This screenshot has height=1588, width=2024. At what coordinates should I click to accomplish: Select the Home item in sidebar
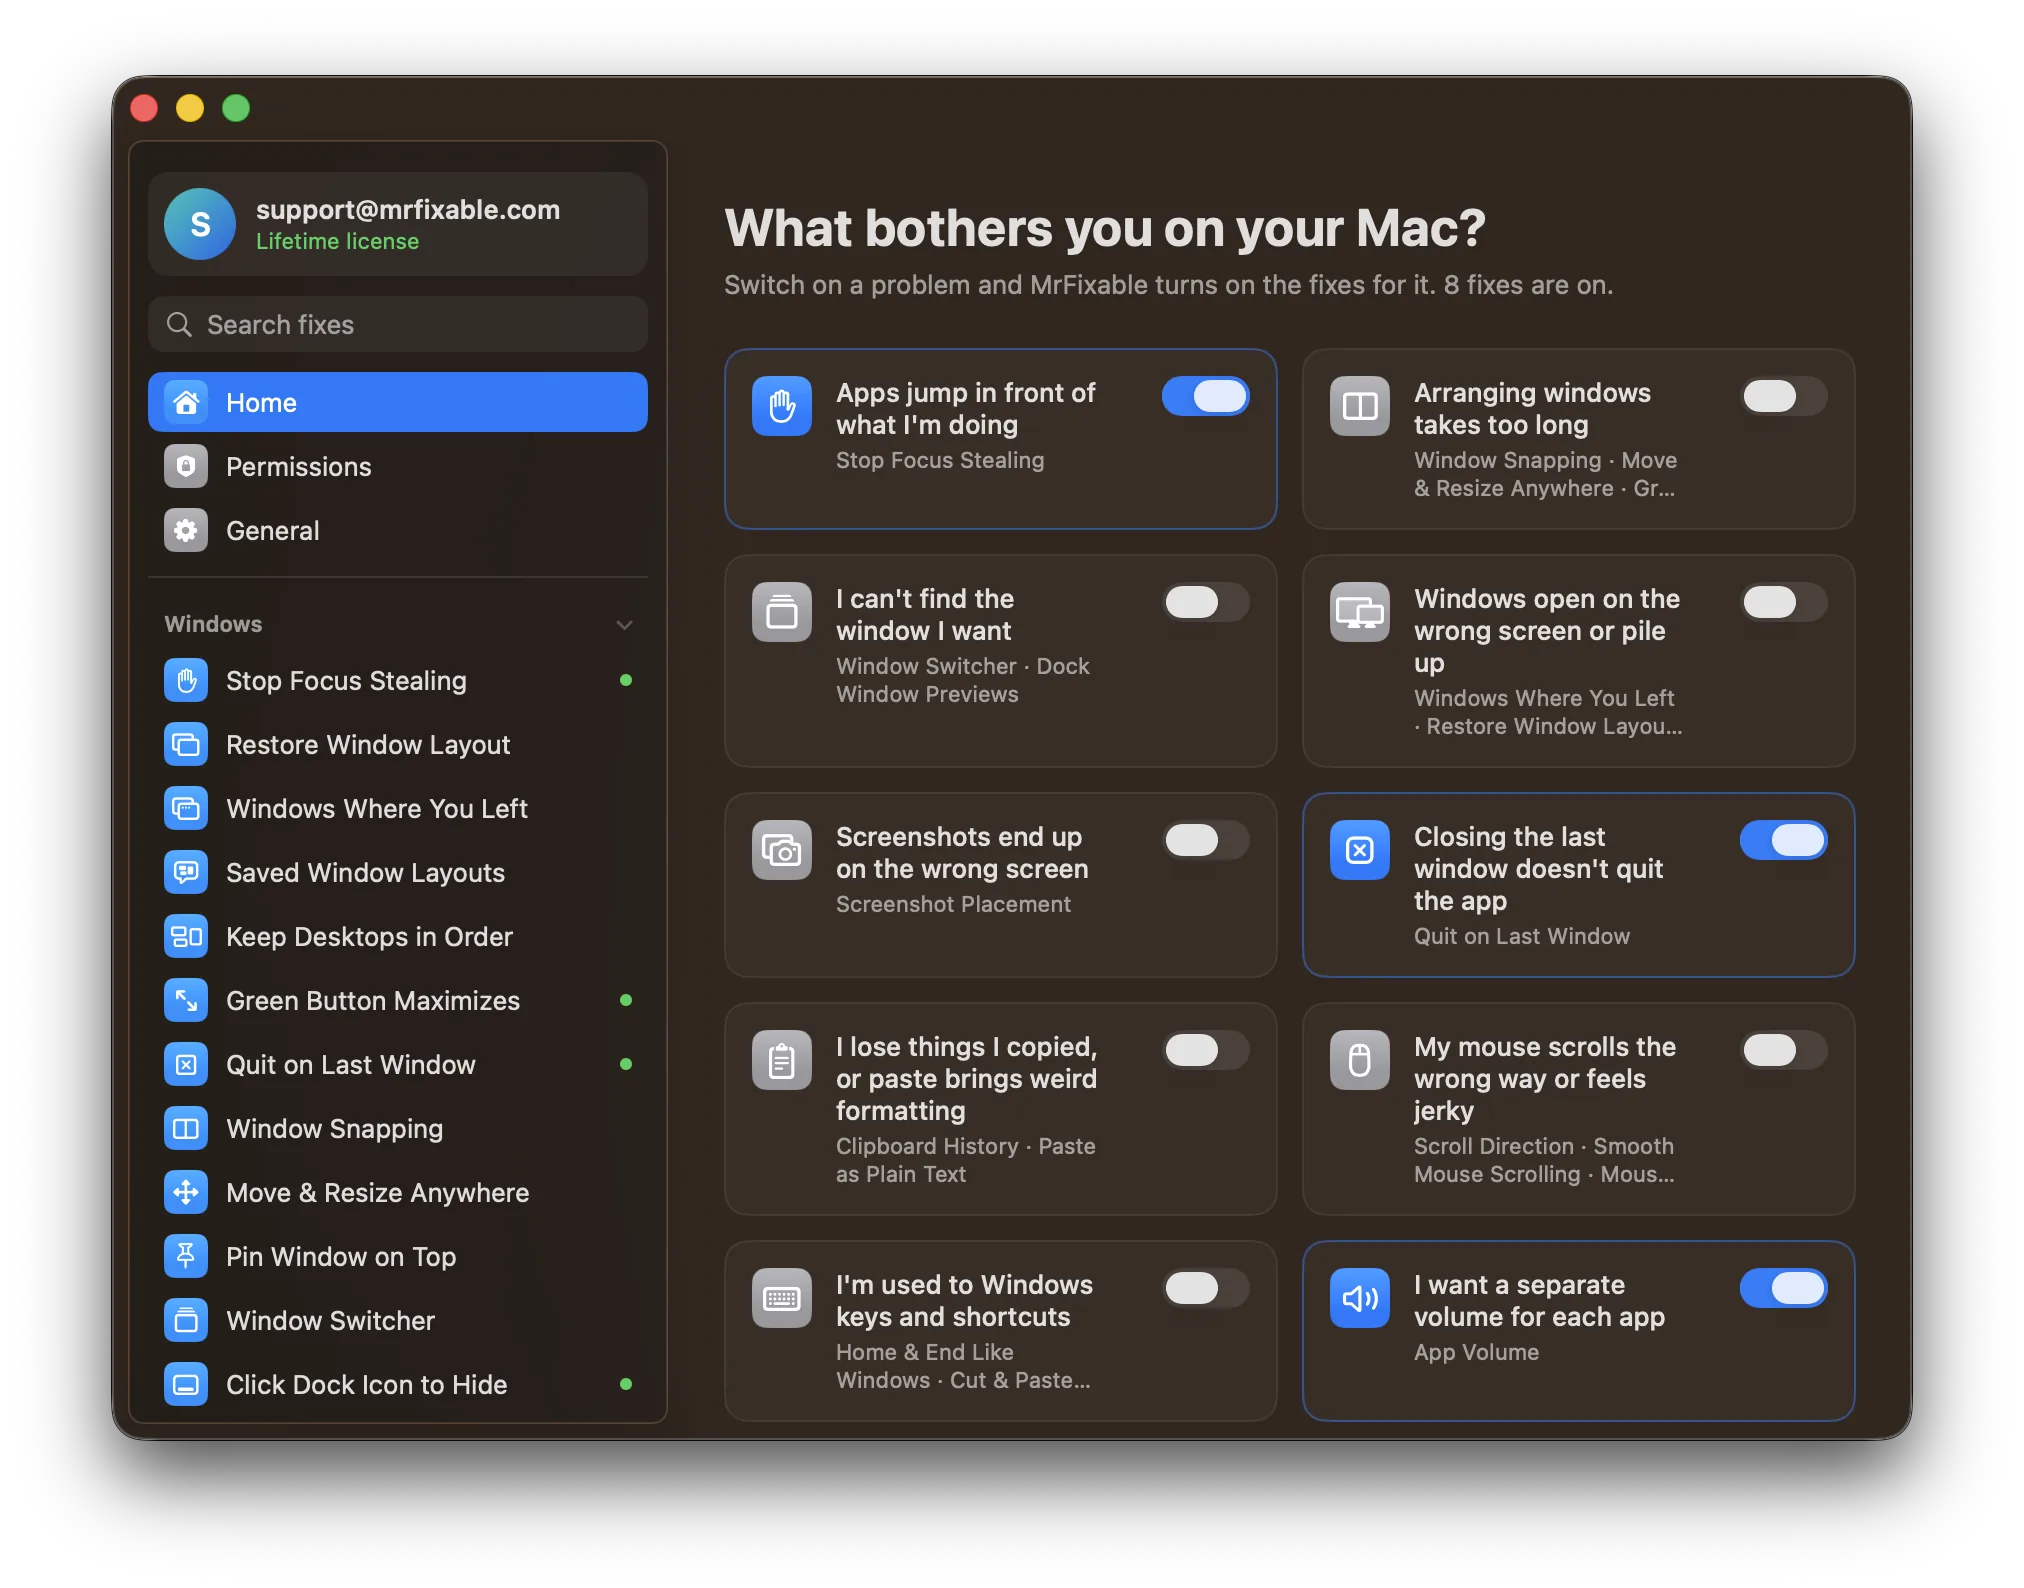(x=398, y=402)
